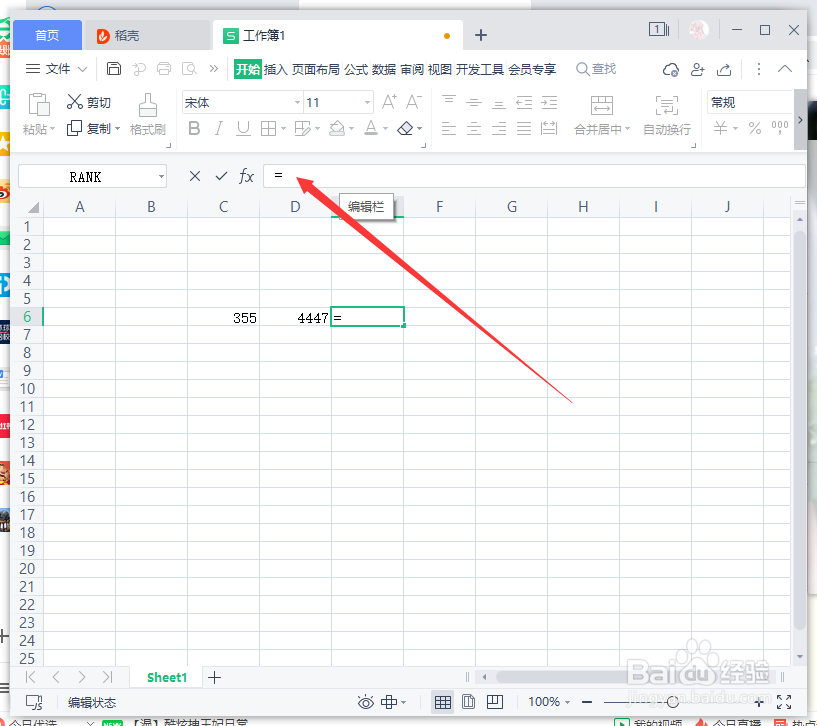Select the 格式刷 format painter
Image resolution: width=817 pixels, height=726 pixels.
[x=147, y=115]
